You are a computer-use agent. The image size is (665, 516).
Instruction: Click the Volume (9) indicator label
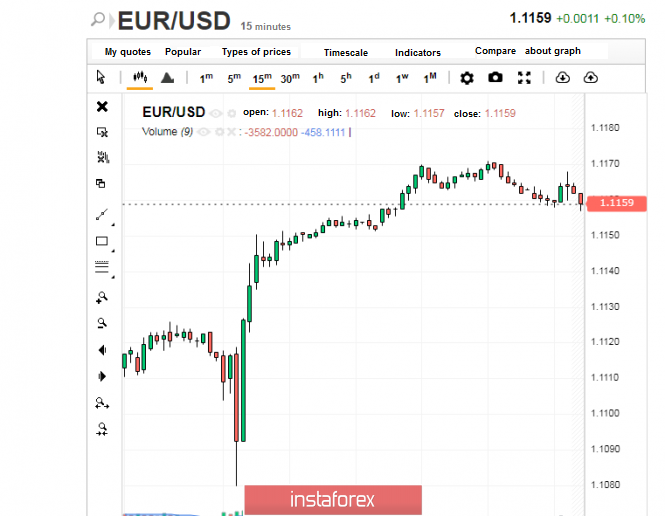(168, 132)
